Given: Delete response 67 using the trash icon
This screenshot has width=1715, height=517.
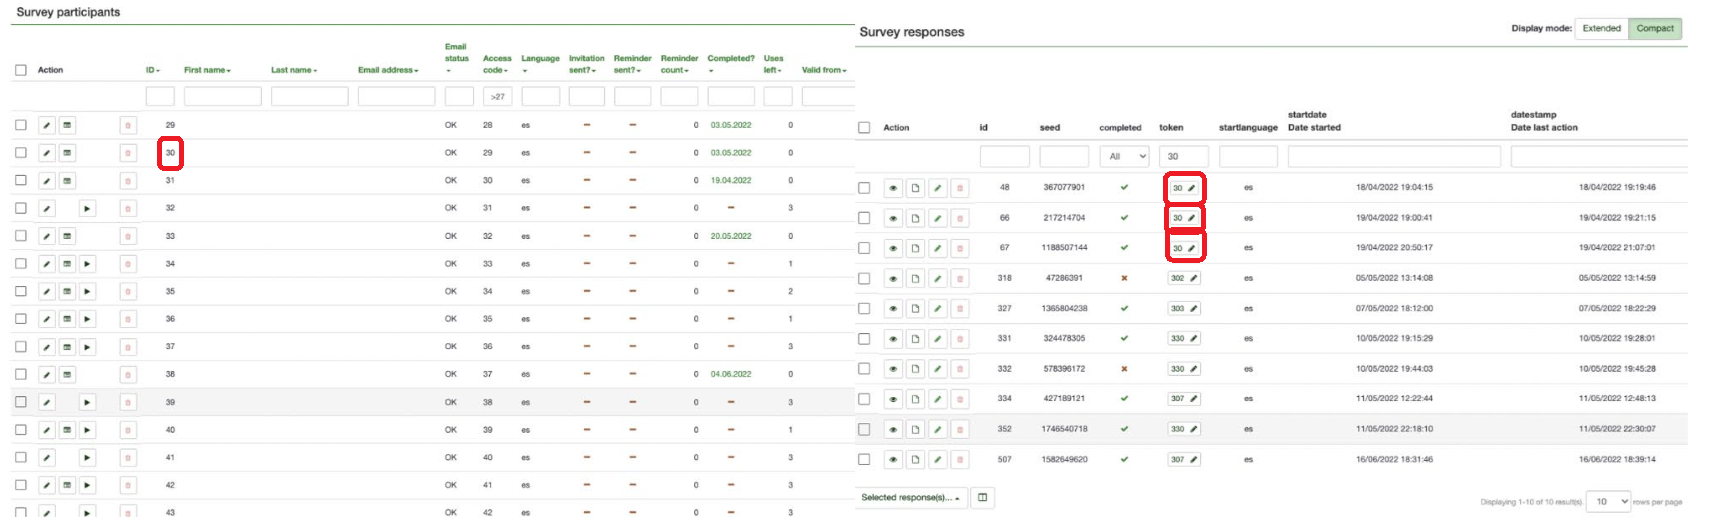Looking at the screenshot, I should 959,248.
